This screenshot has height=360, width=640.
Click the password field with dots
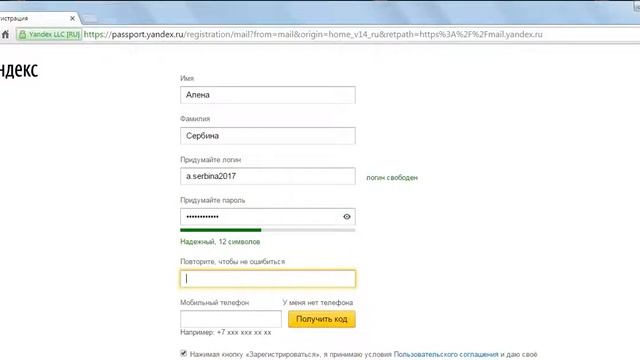[x=268, y=217]
